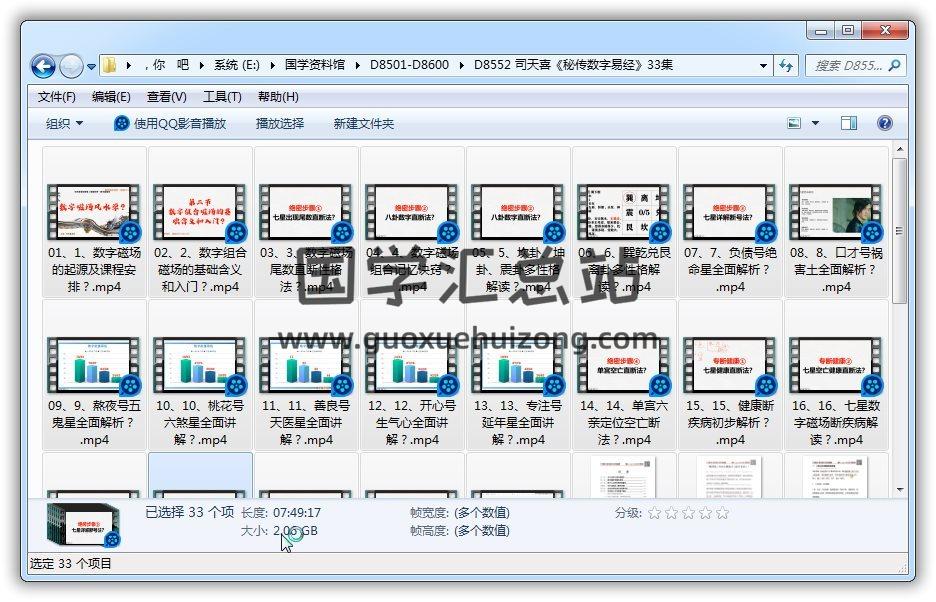
Task: Click in the search box field
Action: click(846, 66)
